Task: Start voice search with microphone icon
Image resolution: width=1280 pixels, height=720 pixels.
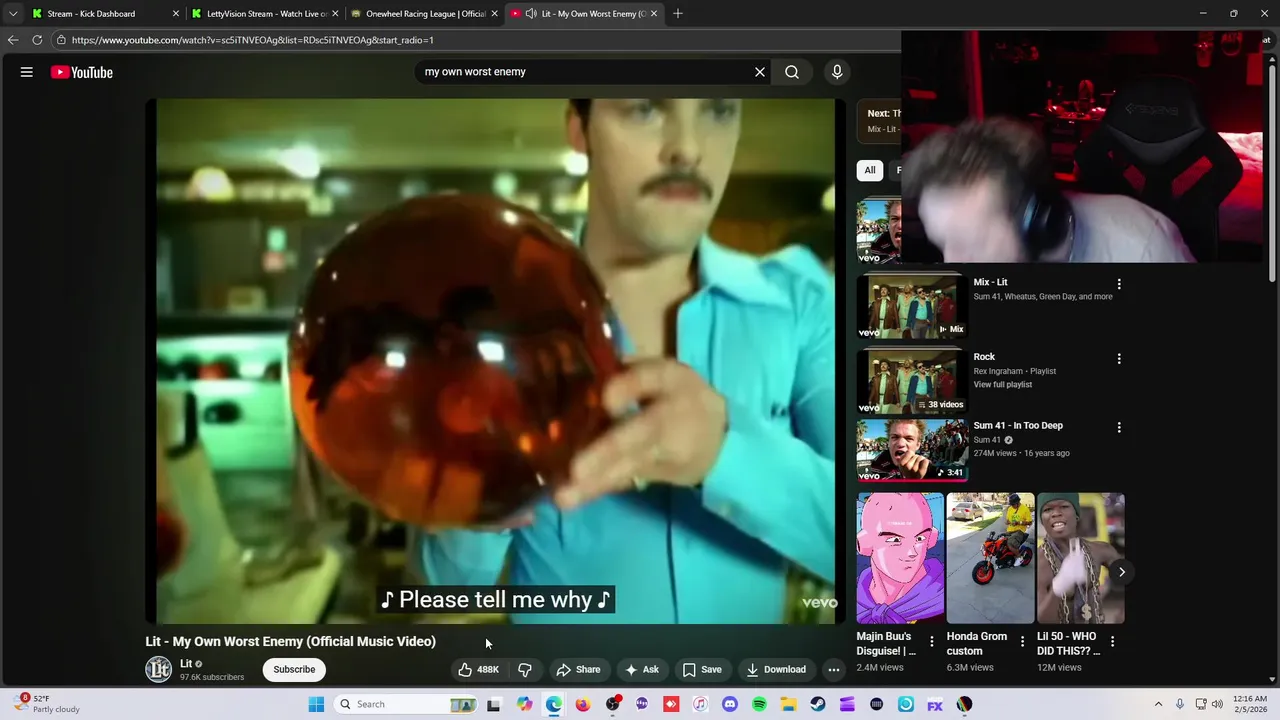Action: point(837,72)
